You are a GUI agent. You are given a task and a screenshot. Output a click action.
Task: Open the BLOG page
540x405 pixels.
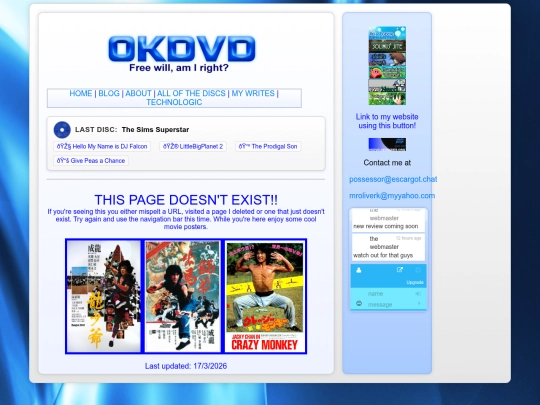click(x=109, y=93)
